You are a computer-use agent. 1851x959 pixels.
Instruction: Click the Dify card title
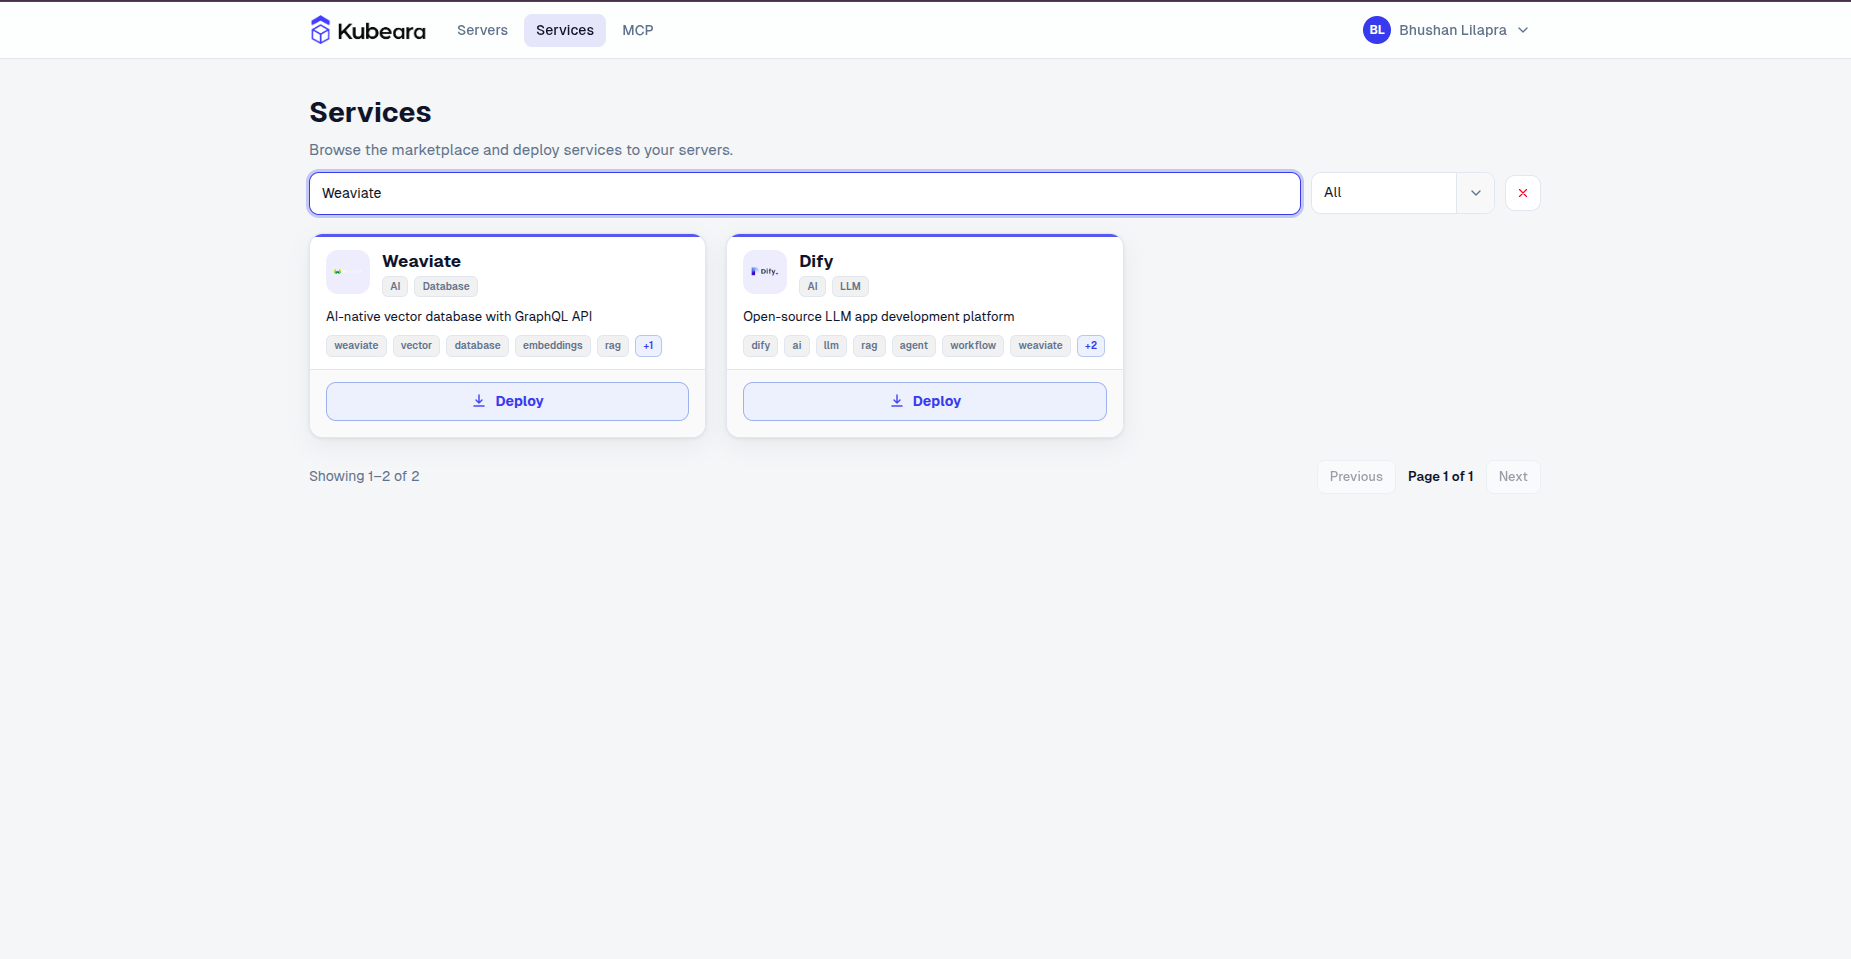(x=816, y=261)
